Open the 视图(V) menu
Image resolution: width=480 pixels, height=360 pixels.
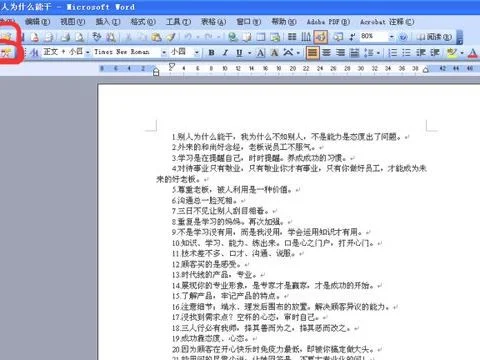coord(72,22)
